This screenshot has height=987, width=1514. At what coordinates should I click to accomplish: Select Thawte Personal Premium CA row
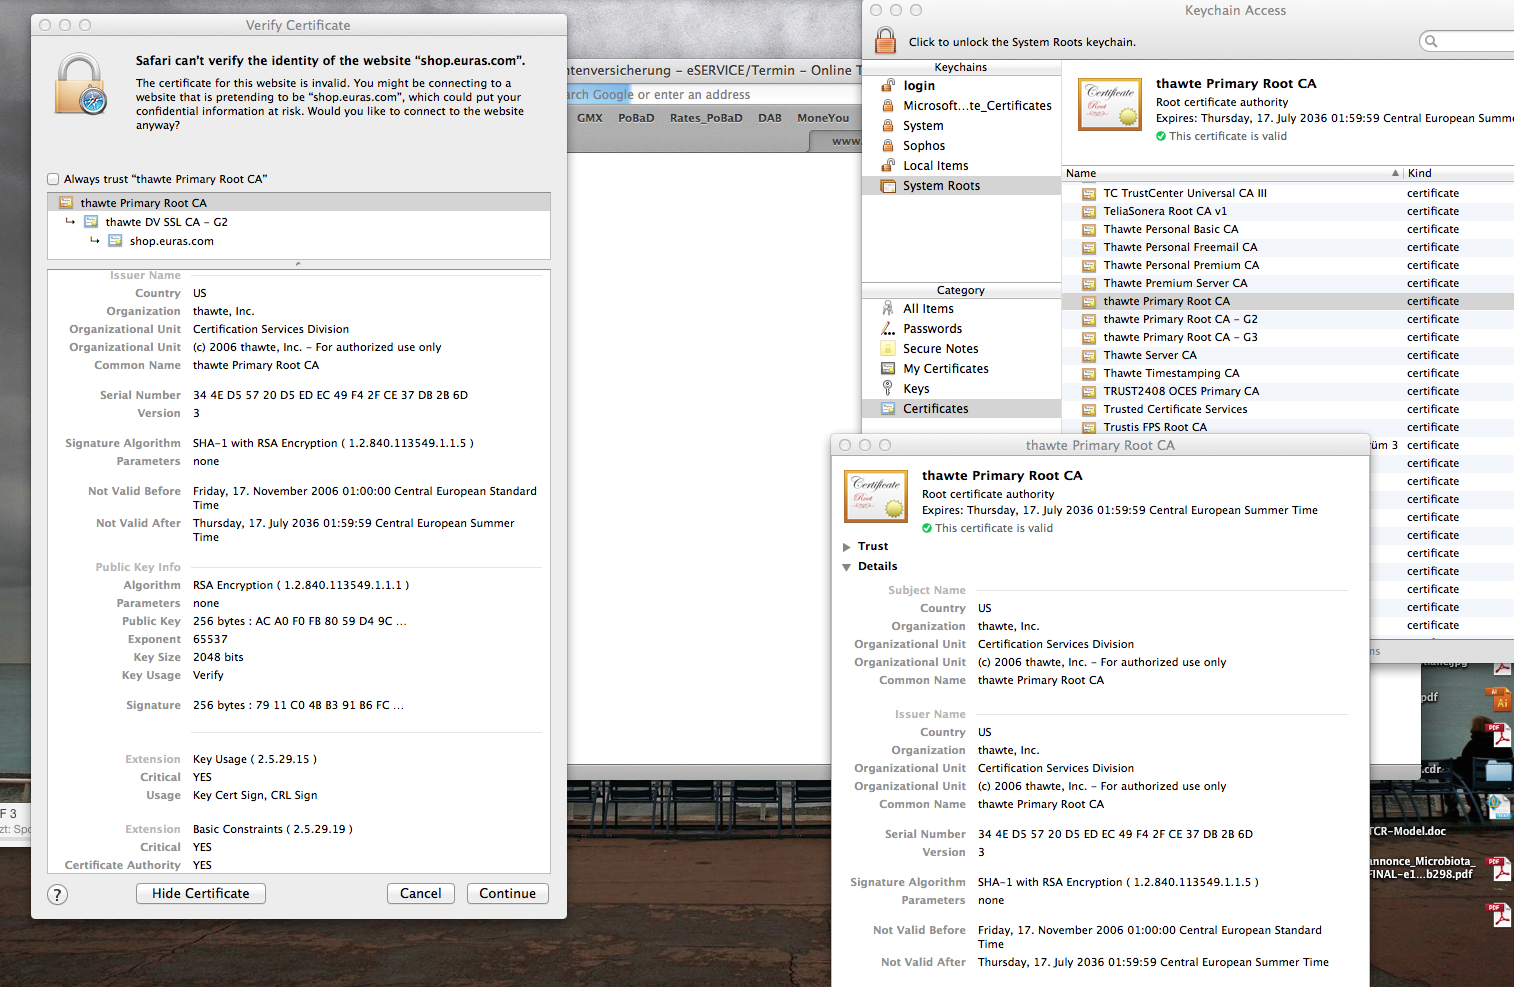[x=1288, y=265]
